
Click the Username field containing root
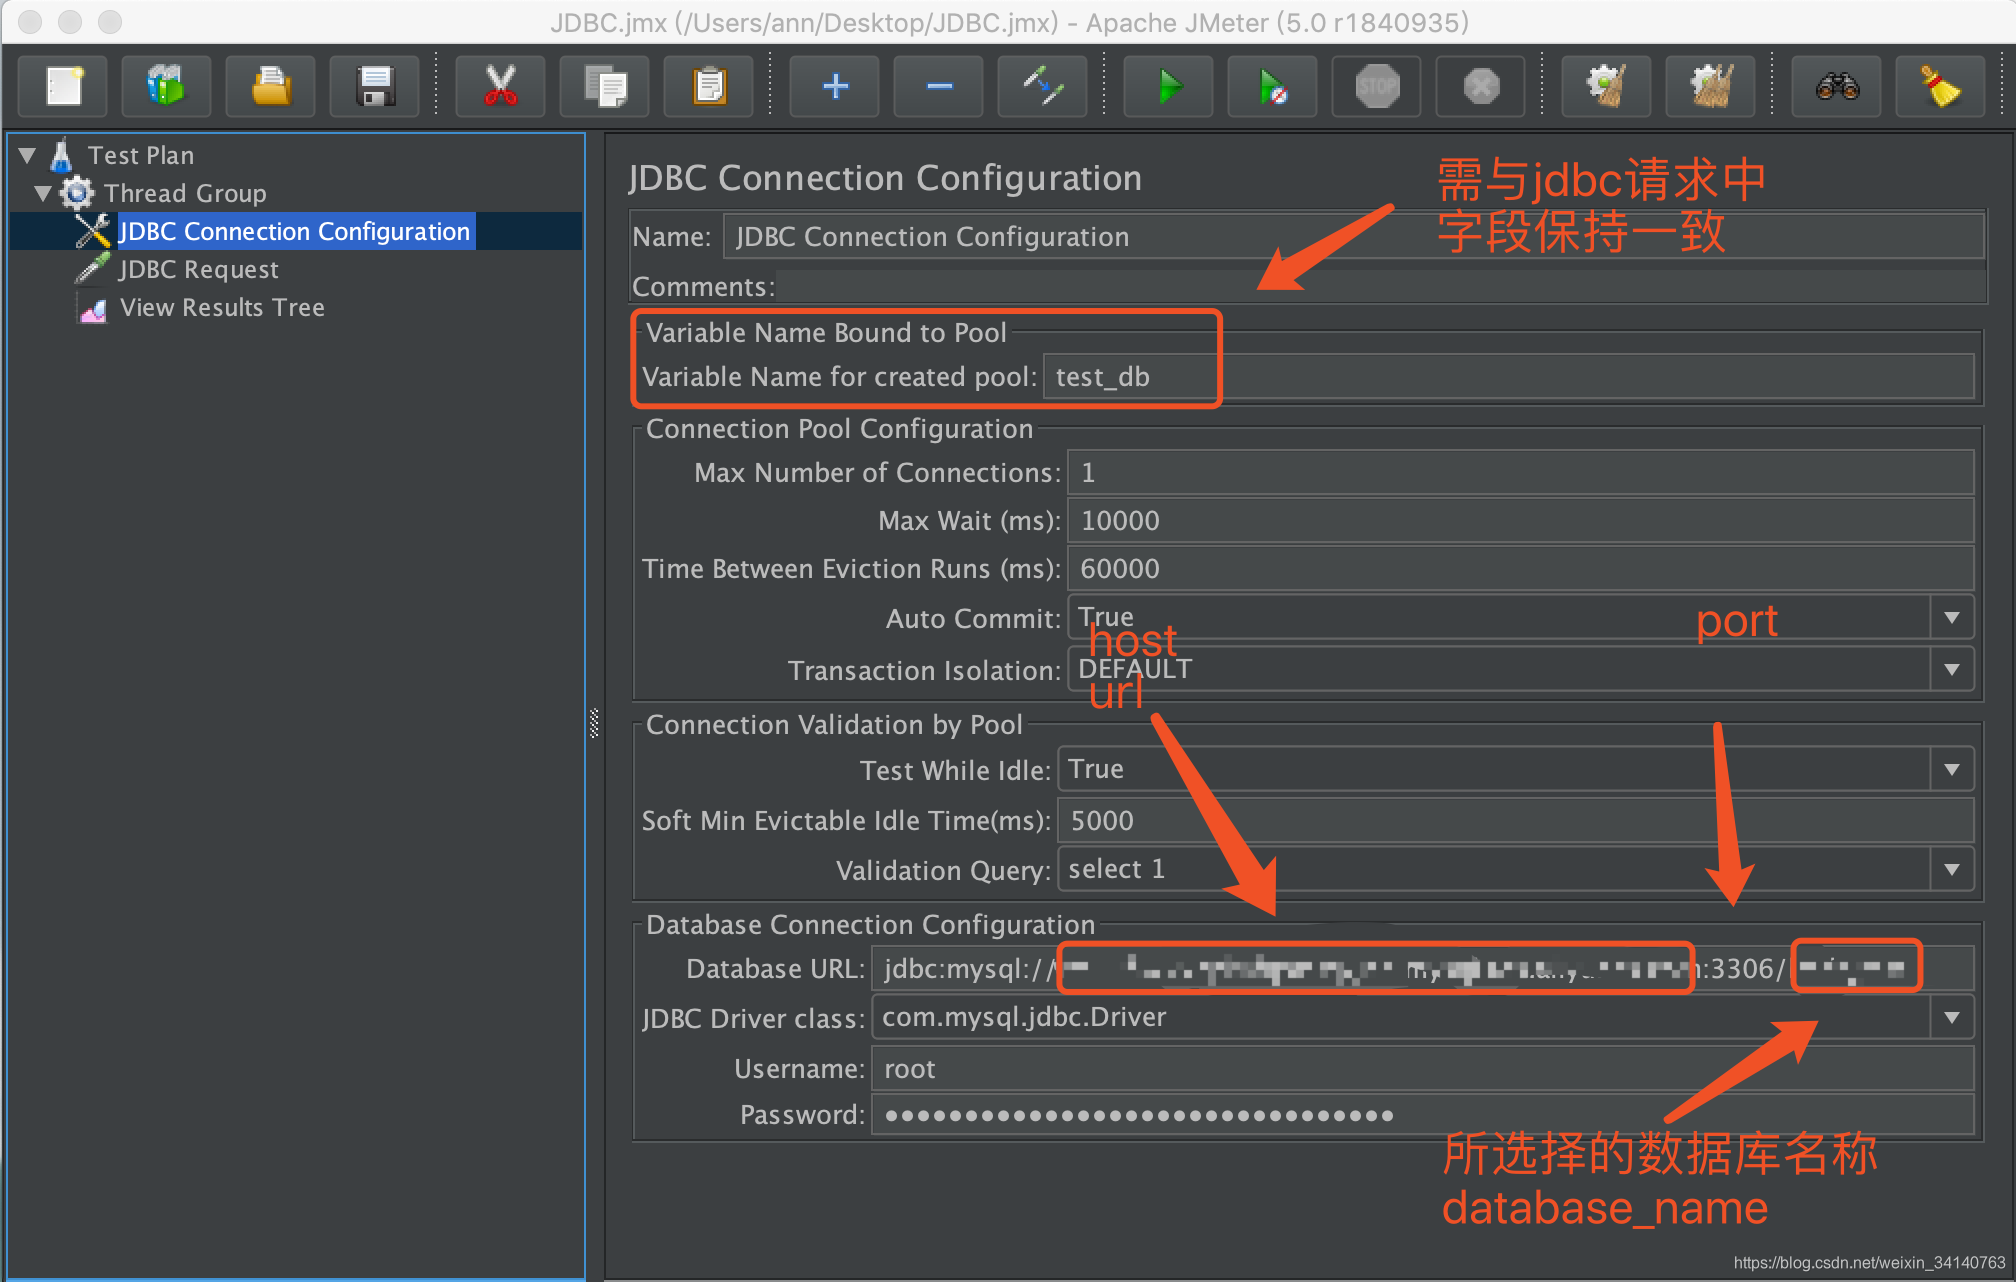point(1422,1068)
